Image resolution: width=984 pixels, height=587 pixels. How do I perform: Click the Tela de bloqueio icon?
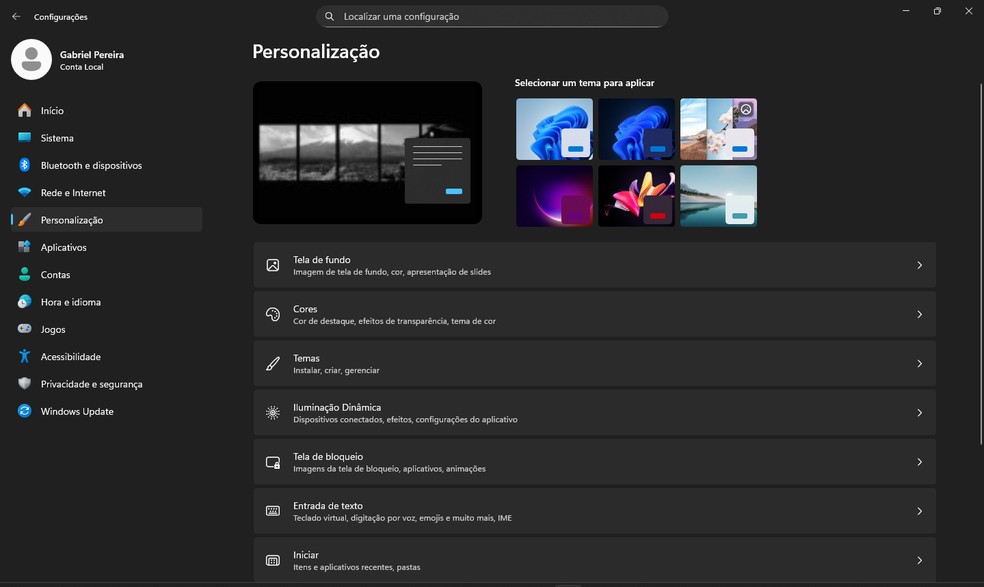tap(272, 461)
